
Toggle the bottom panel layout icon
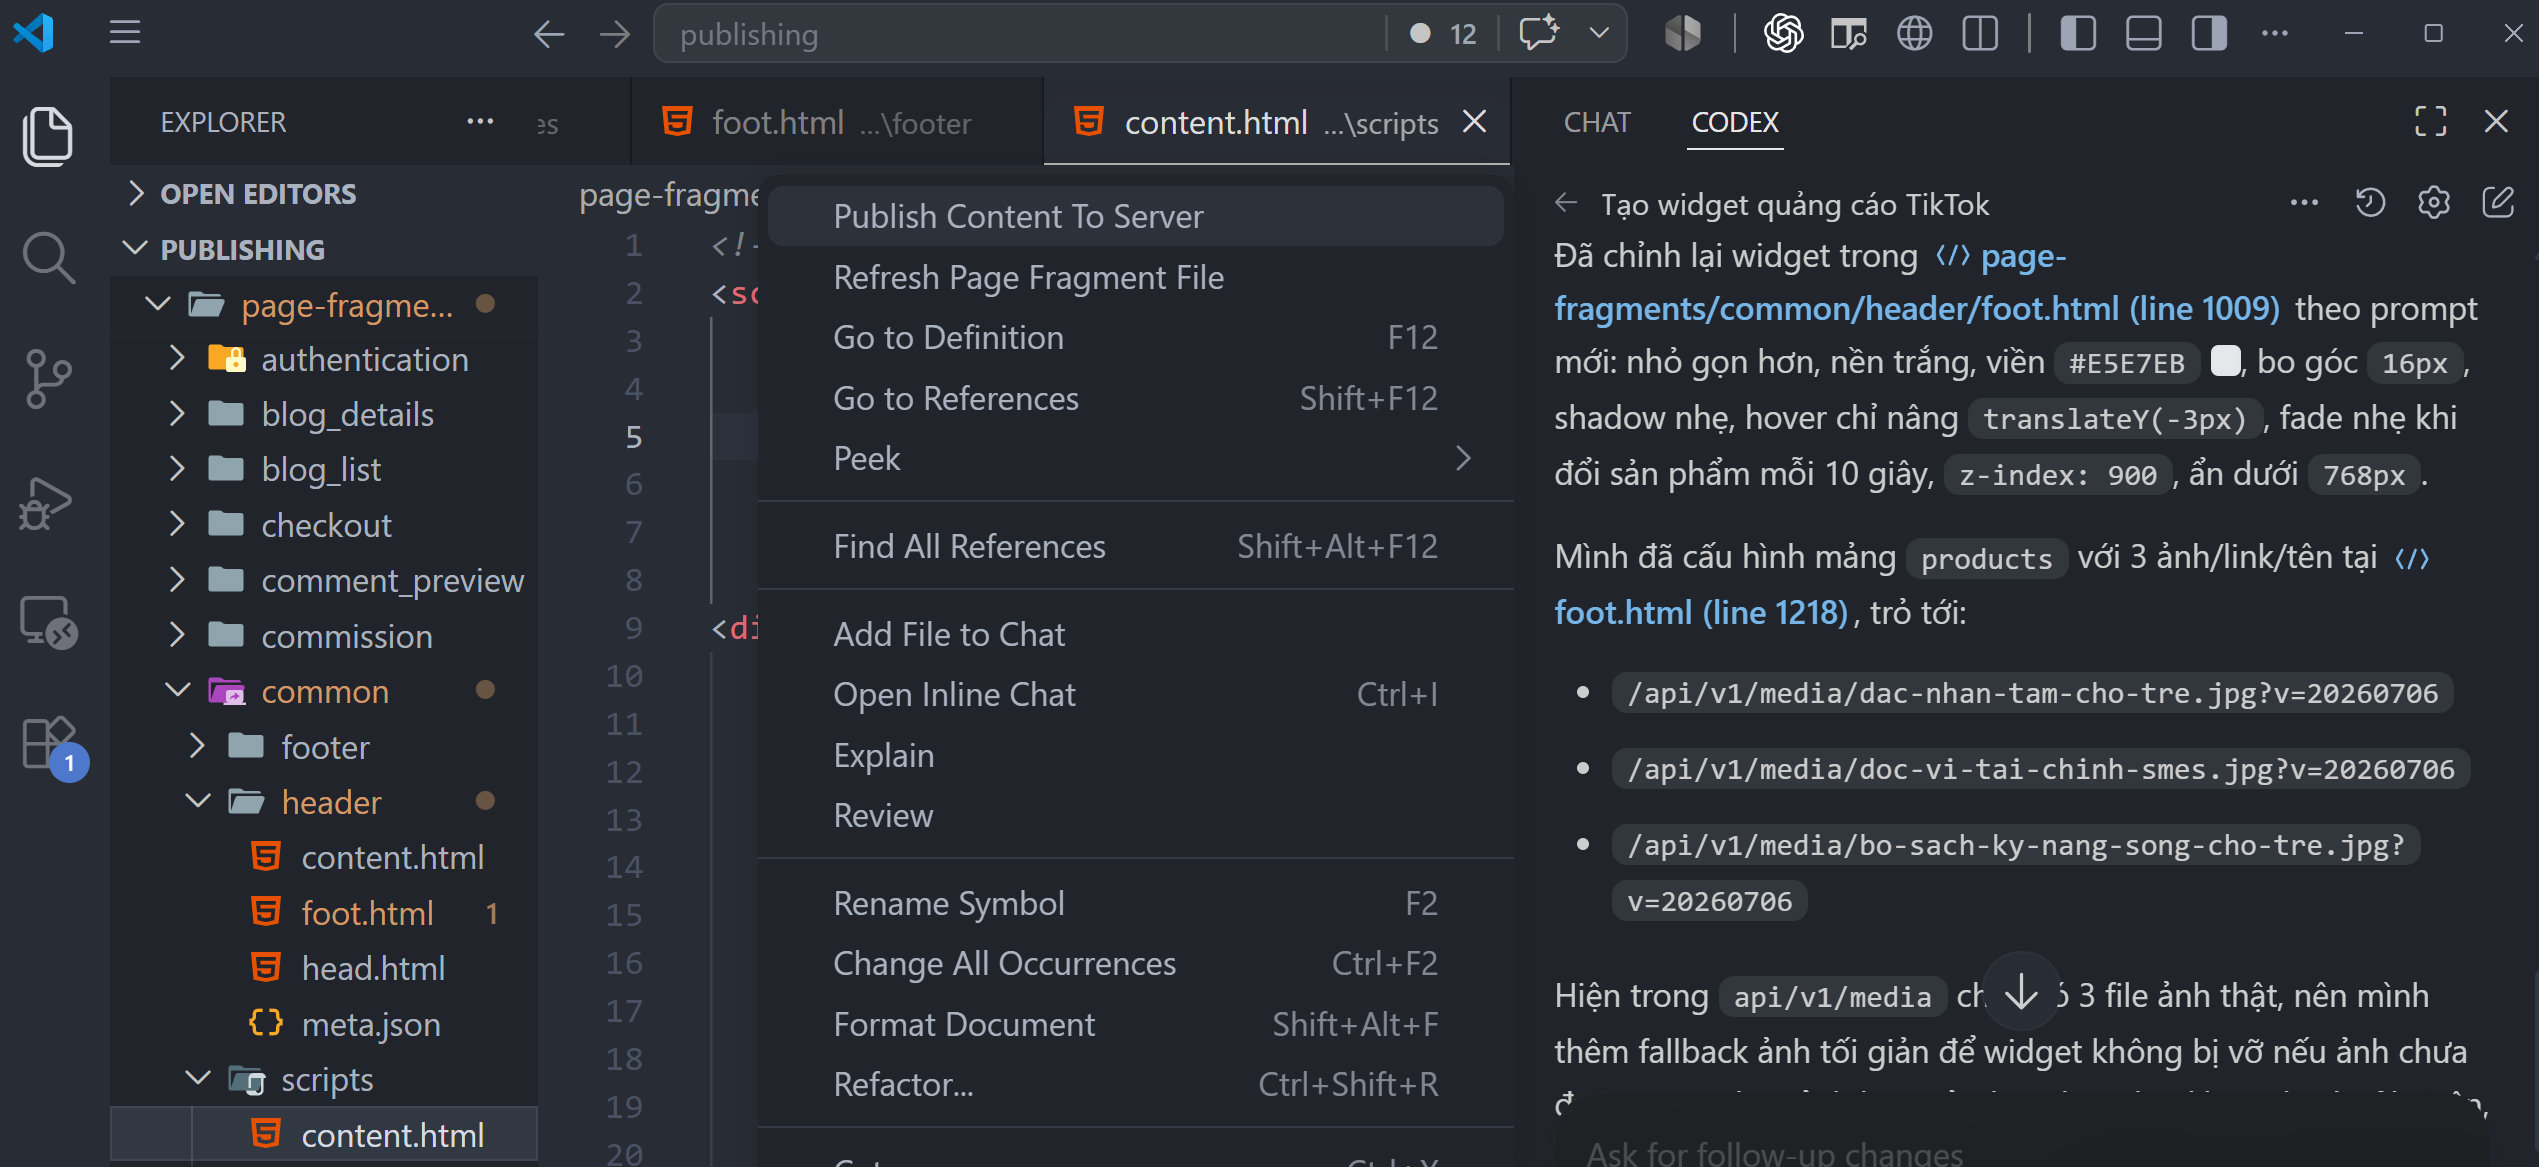pyautogui.click(x=2143, y=34)
